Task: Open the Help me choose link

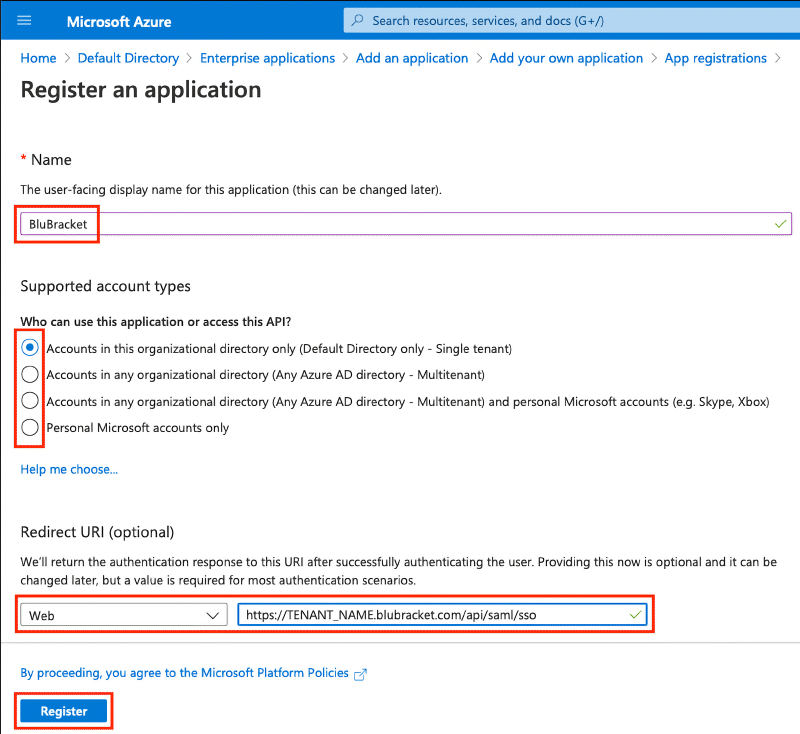Action: 69,469
